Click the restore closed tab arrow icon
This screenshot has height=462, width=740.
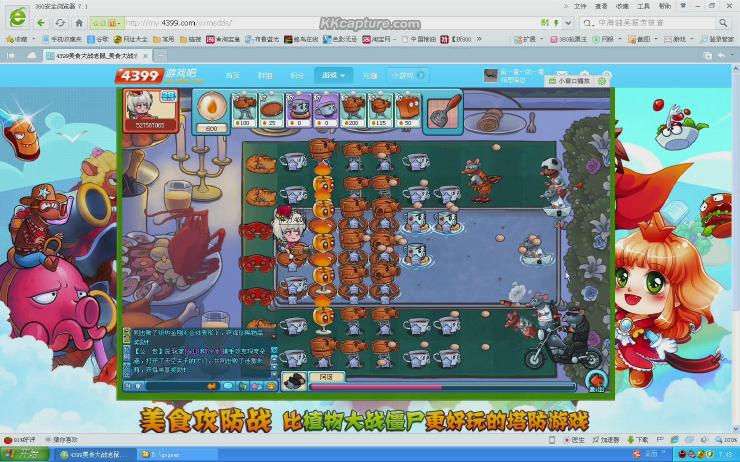click(x=722, y=56)
